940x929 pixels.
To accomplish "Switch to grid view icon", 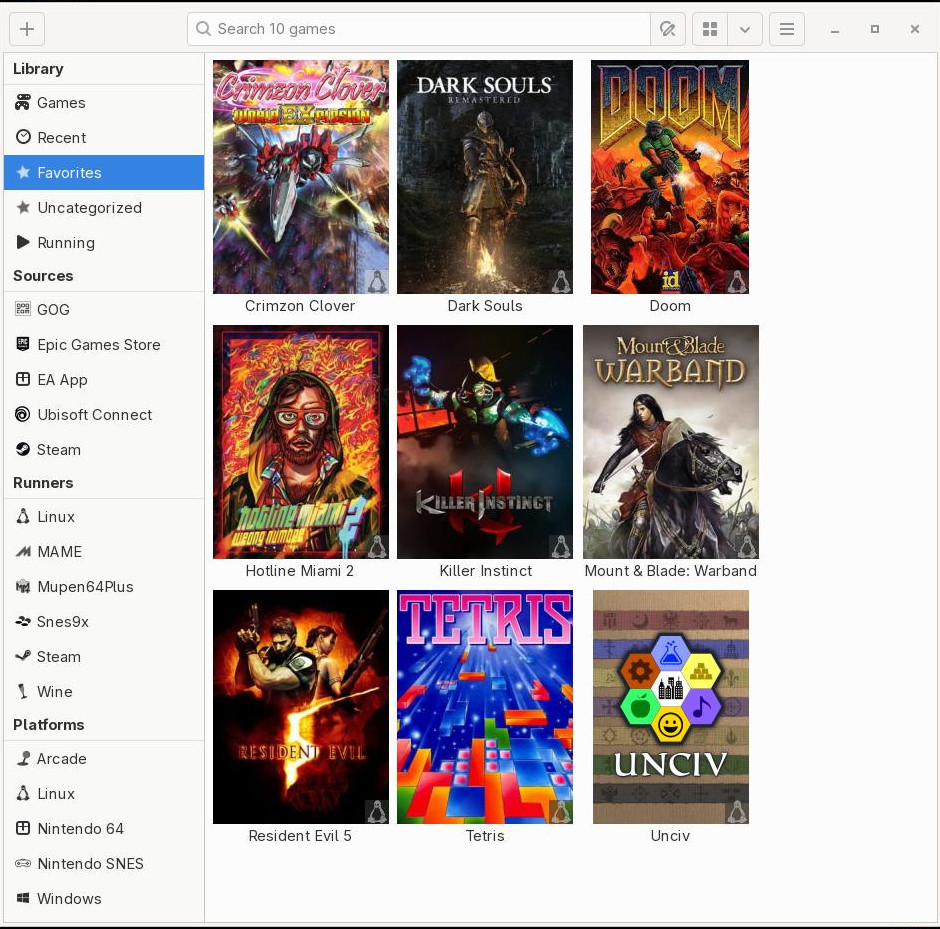I will [710, 29].
